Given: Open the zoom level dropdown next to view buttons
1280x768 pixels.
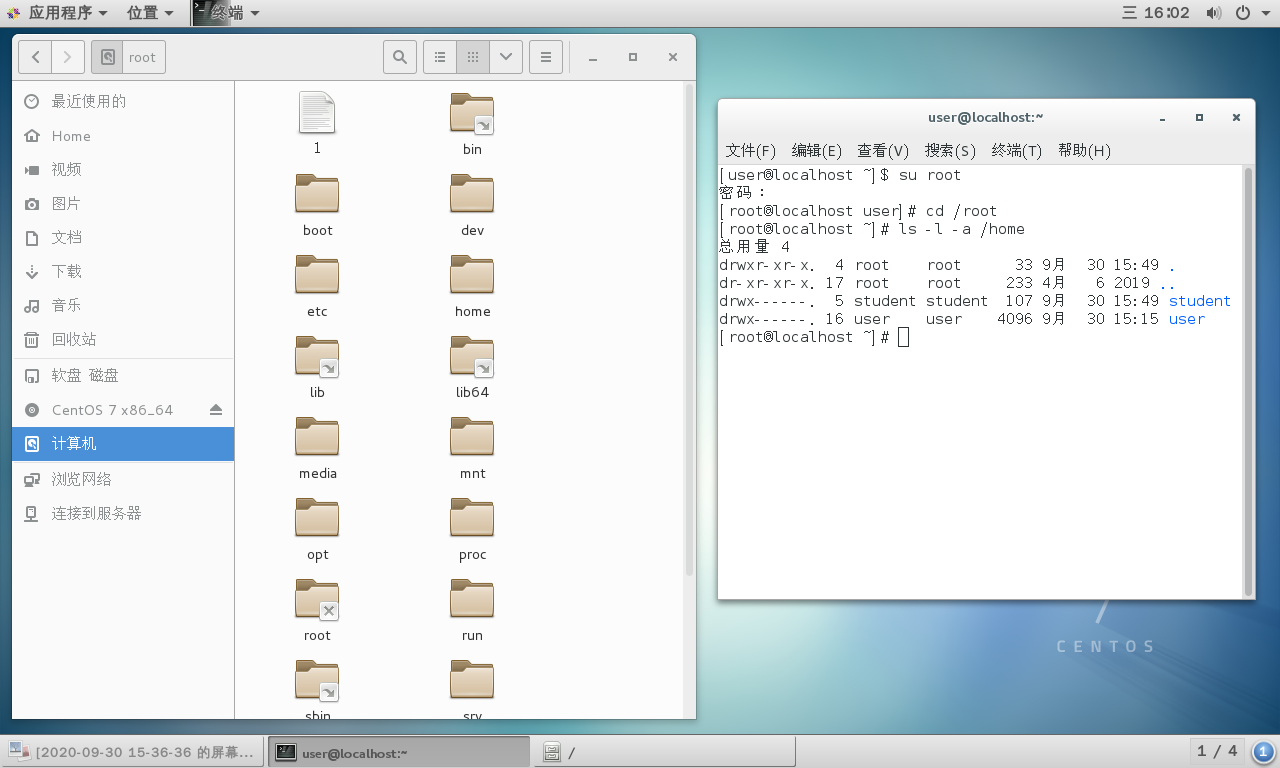Looking at the screenshot, I should pos(506,57).
